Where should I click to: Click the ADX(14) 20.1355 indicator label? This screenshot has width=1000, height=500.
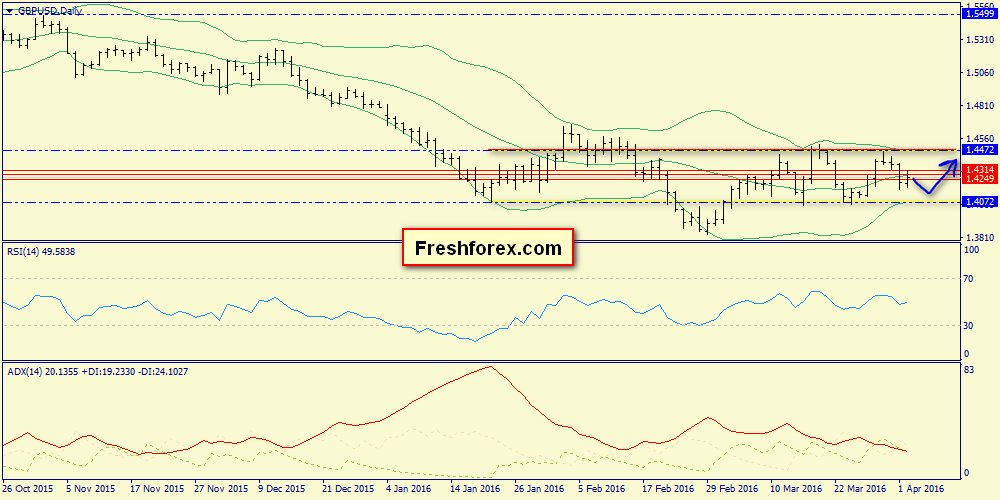point(98,371)
